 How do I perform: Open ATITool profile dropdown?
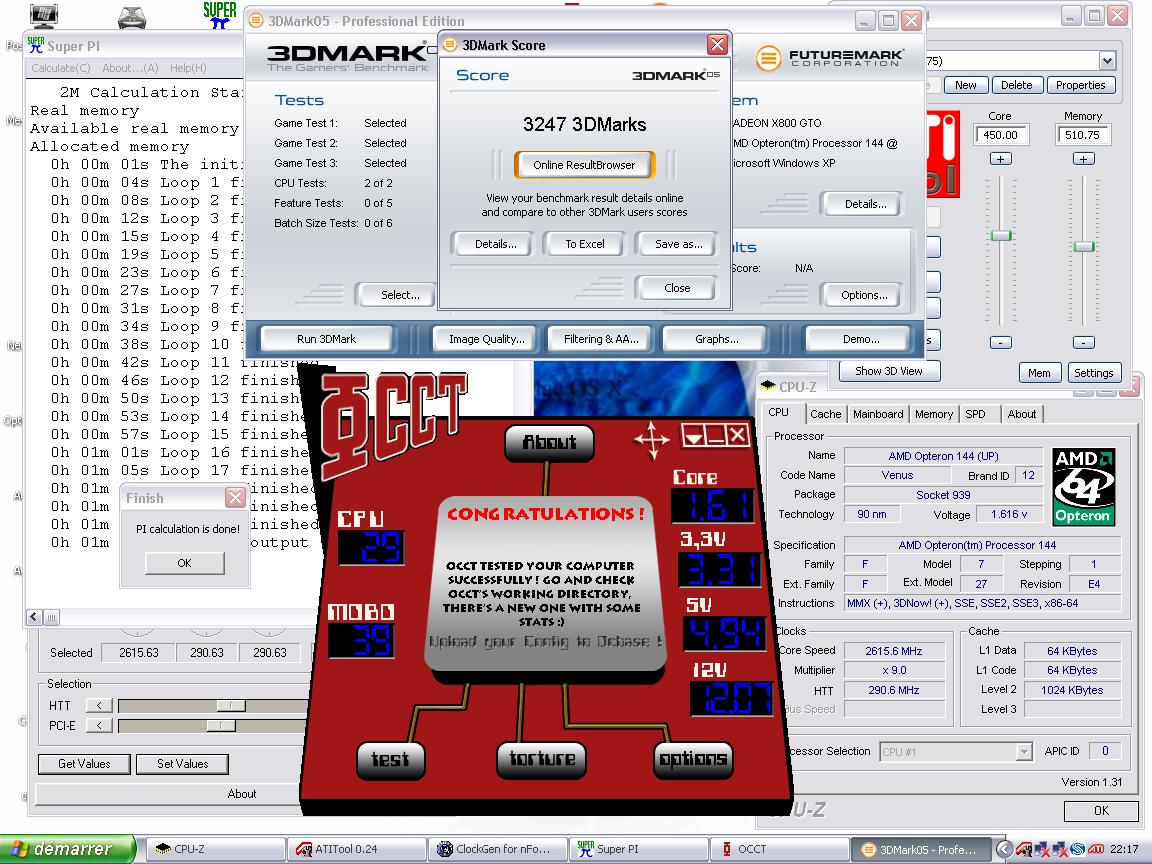pyautogui.click(x=1107, y=60)
